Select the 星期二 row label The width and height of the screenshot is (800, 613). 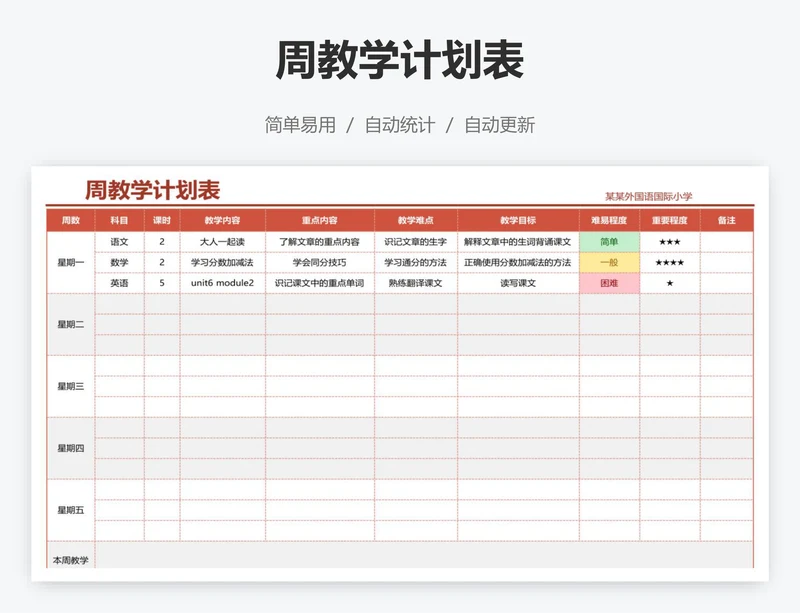(x=71, y=325)
